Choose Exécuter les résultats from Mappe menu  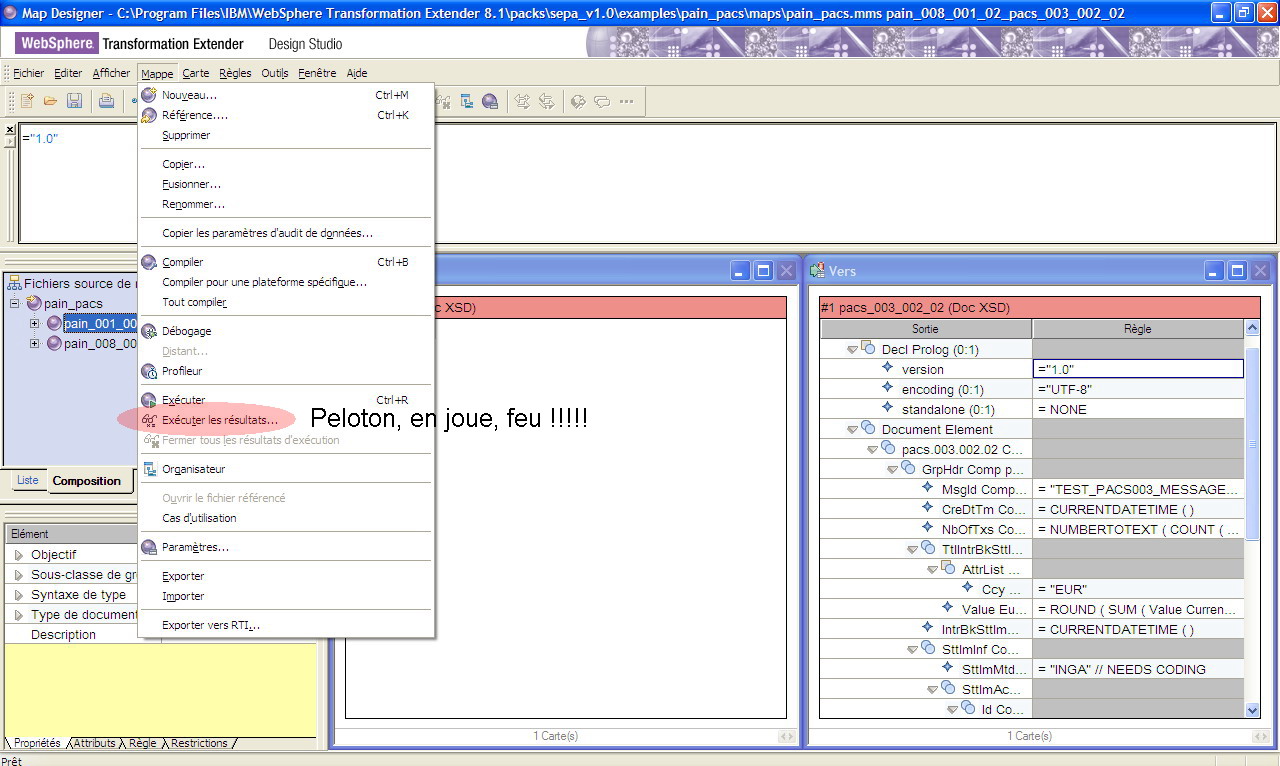click(220, 420)
